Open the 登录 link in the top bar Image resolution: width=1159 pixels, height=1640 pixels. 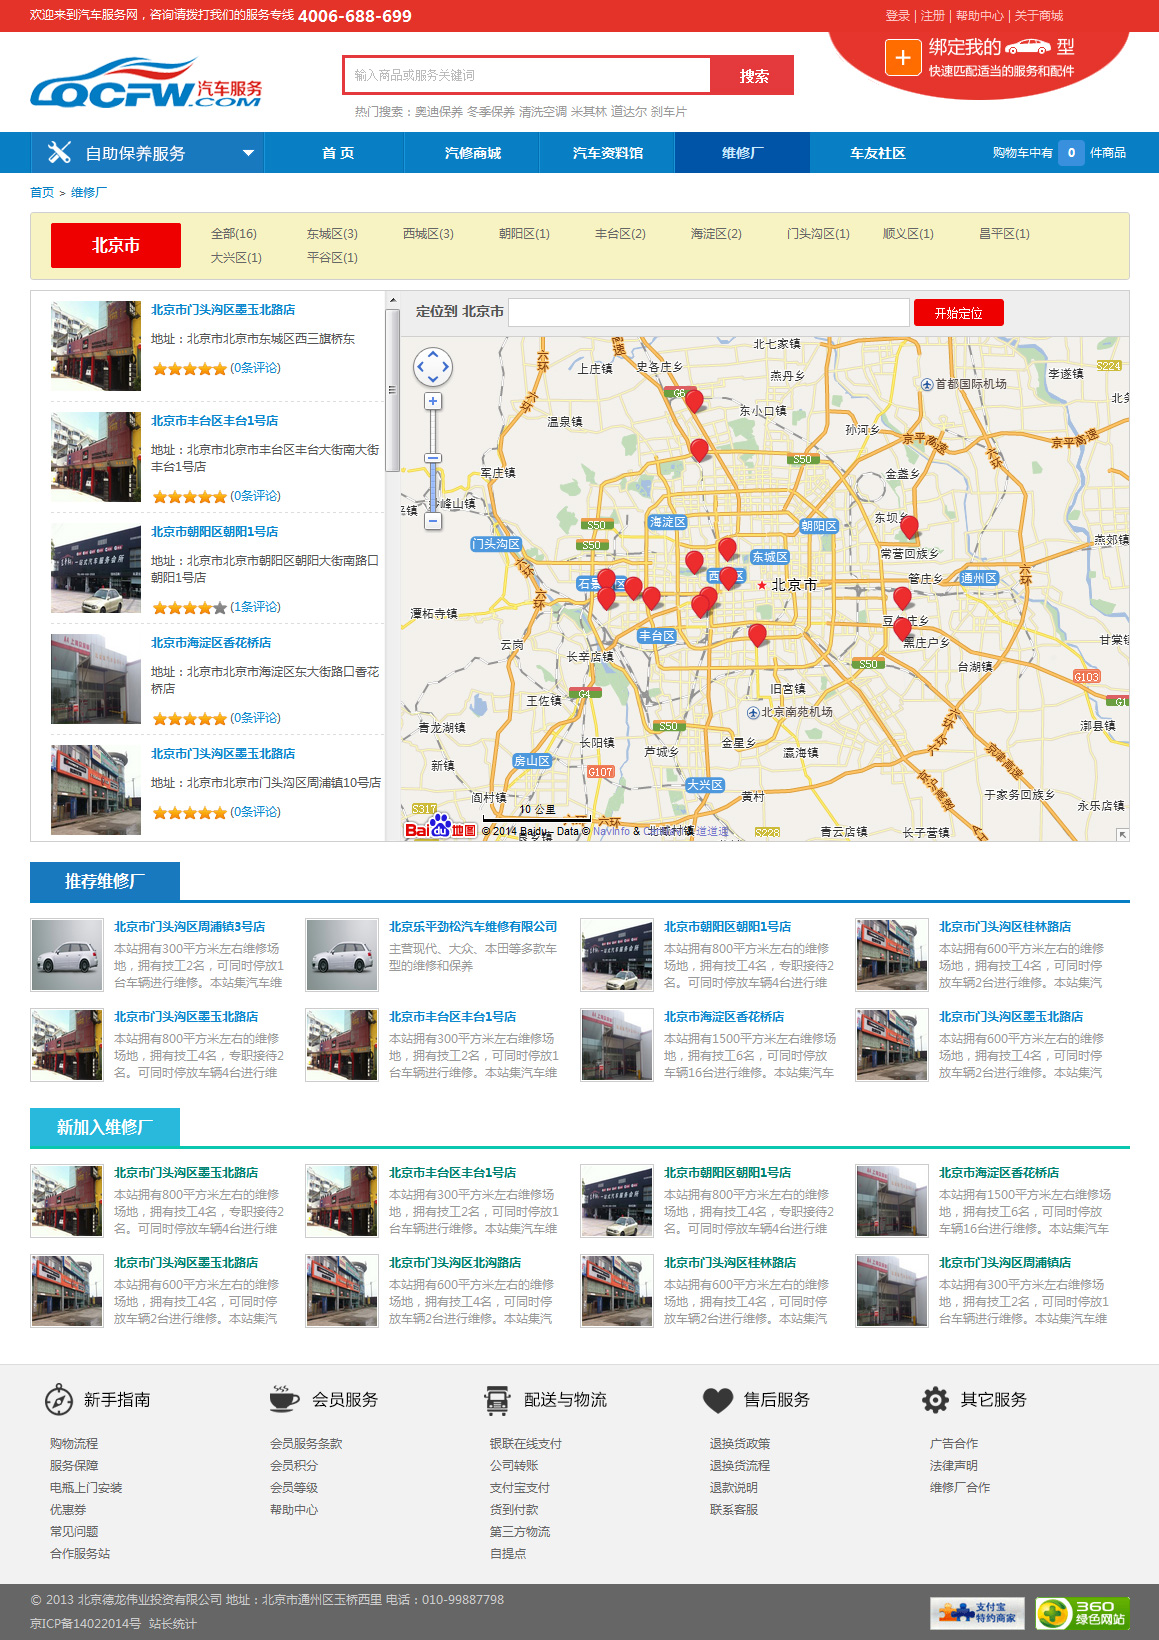pos(897,16)
